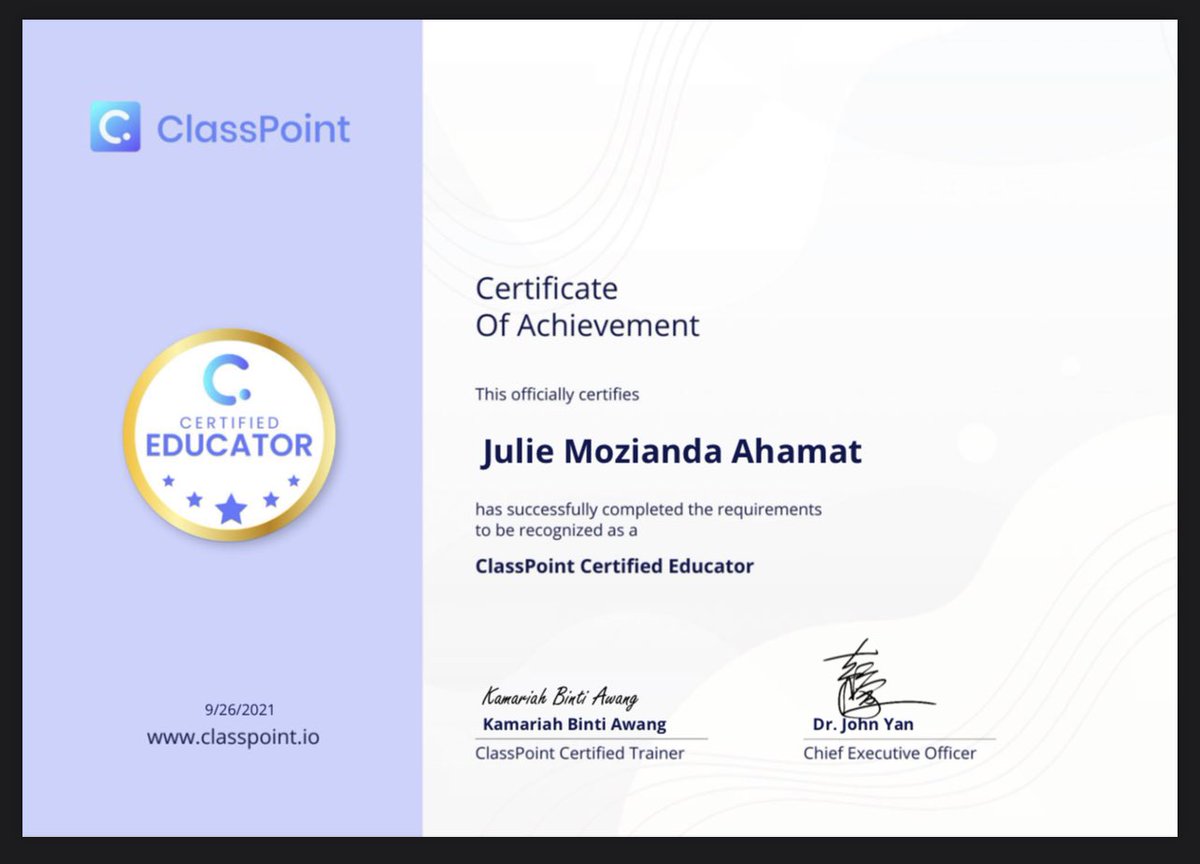Click the "ClassPoint Certified Trainer" label

pos(580,753)
